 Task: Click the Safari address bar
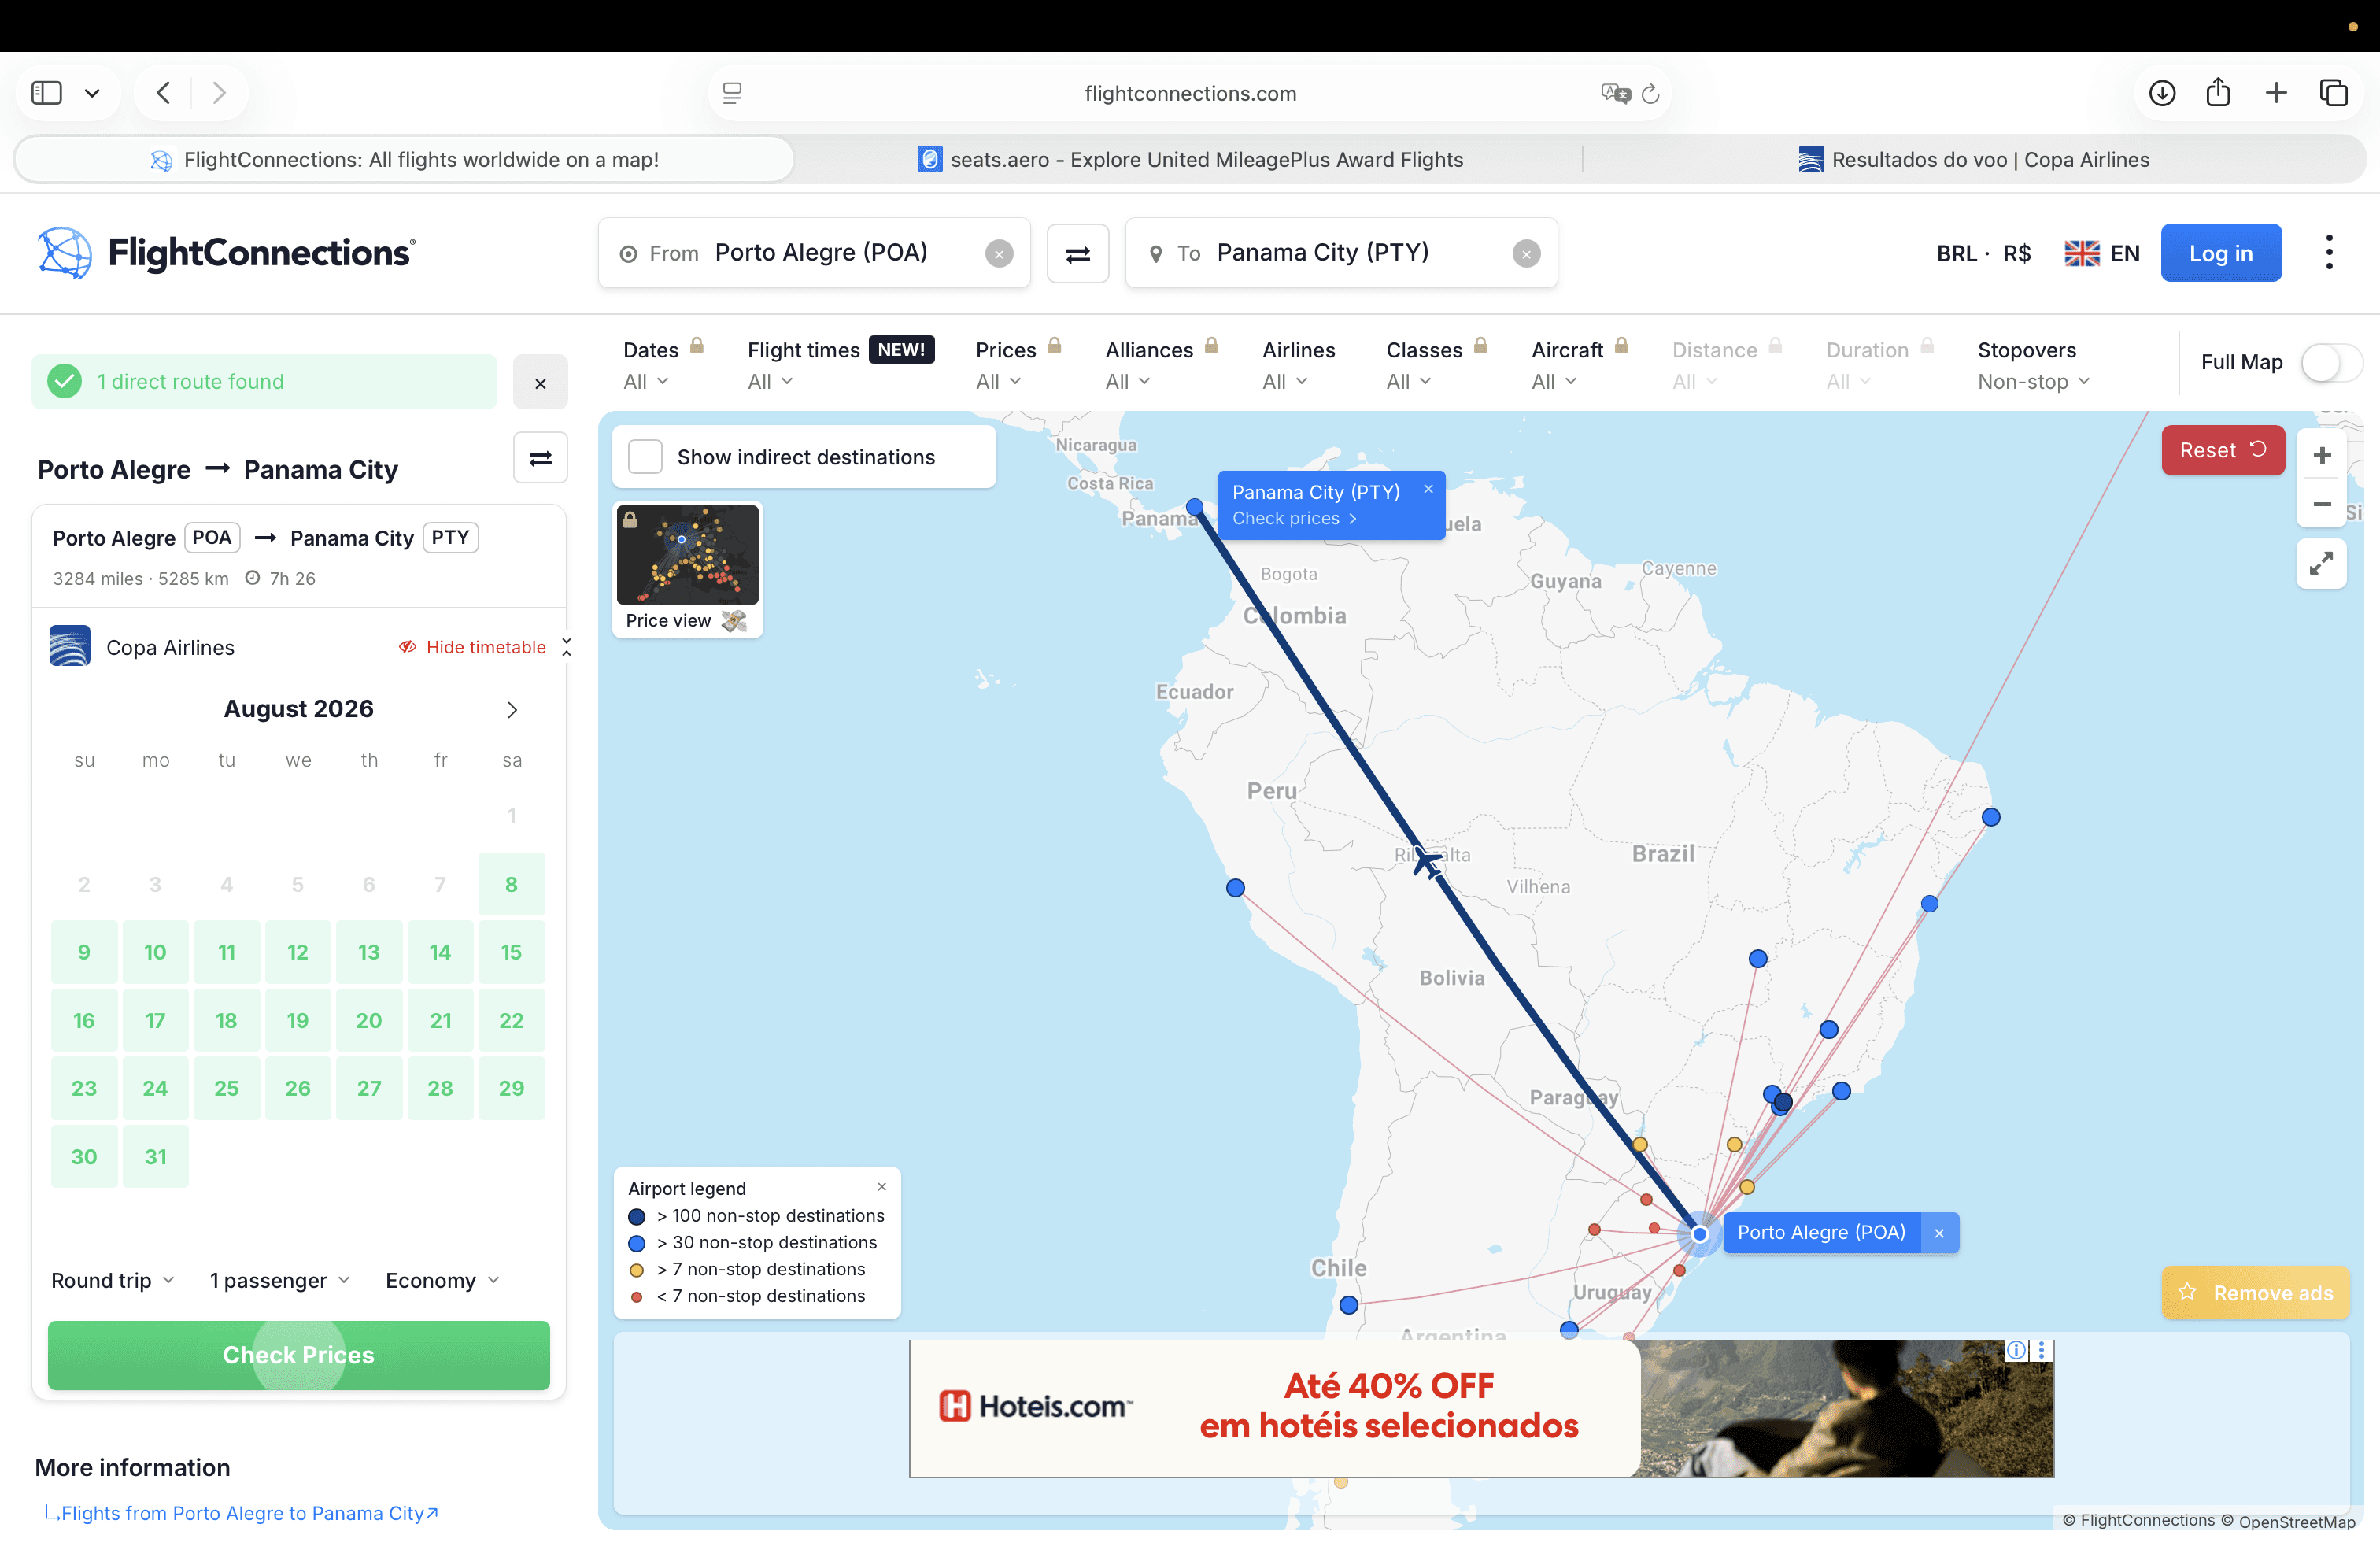[x=1190, y=93]
